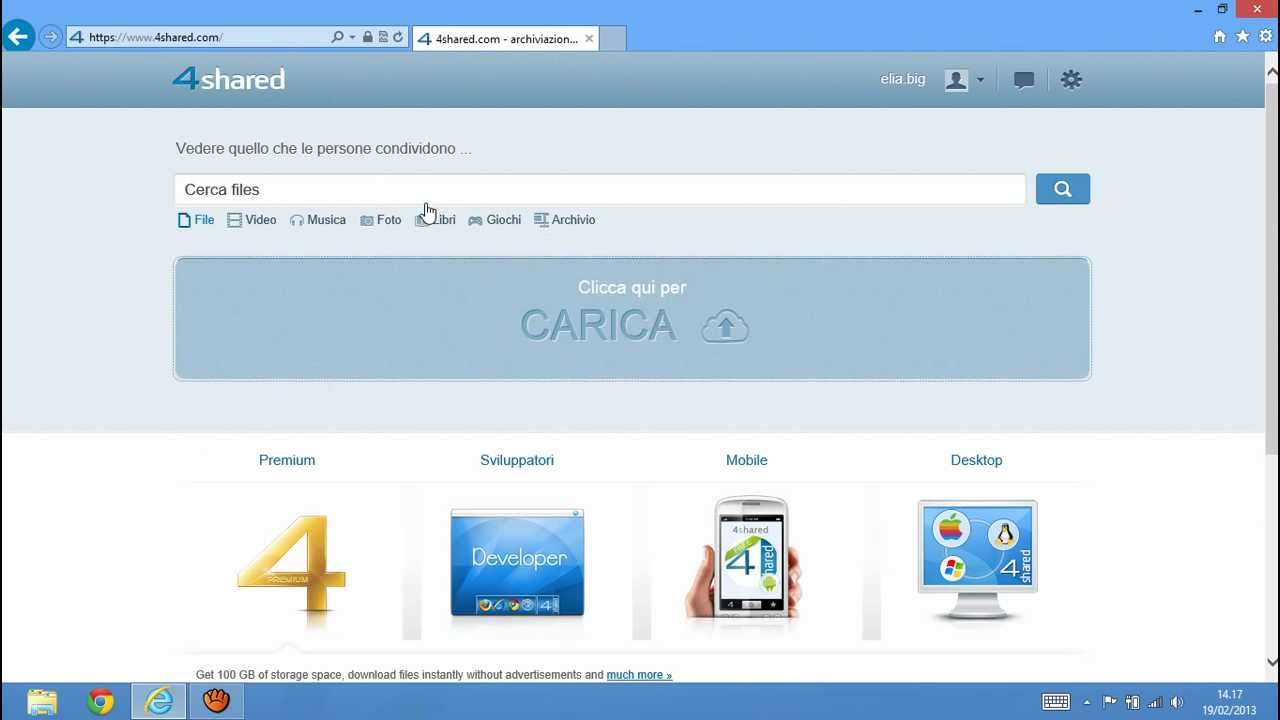The image size is (1280, 720).
Task: Click the elia.big username
Action: pyautogui.click(x=902, y=79)
